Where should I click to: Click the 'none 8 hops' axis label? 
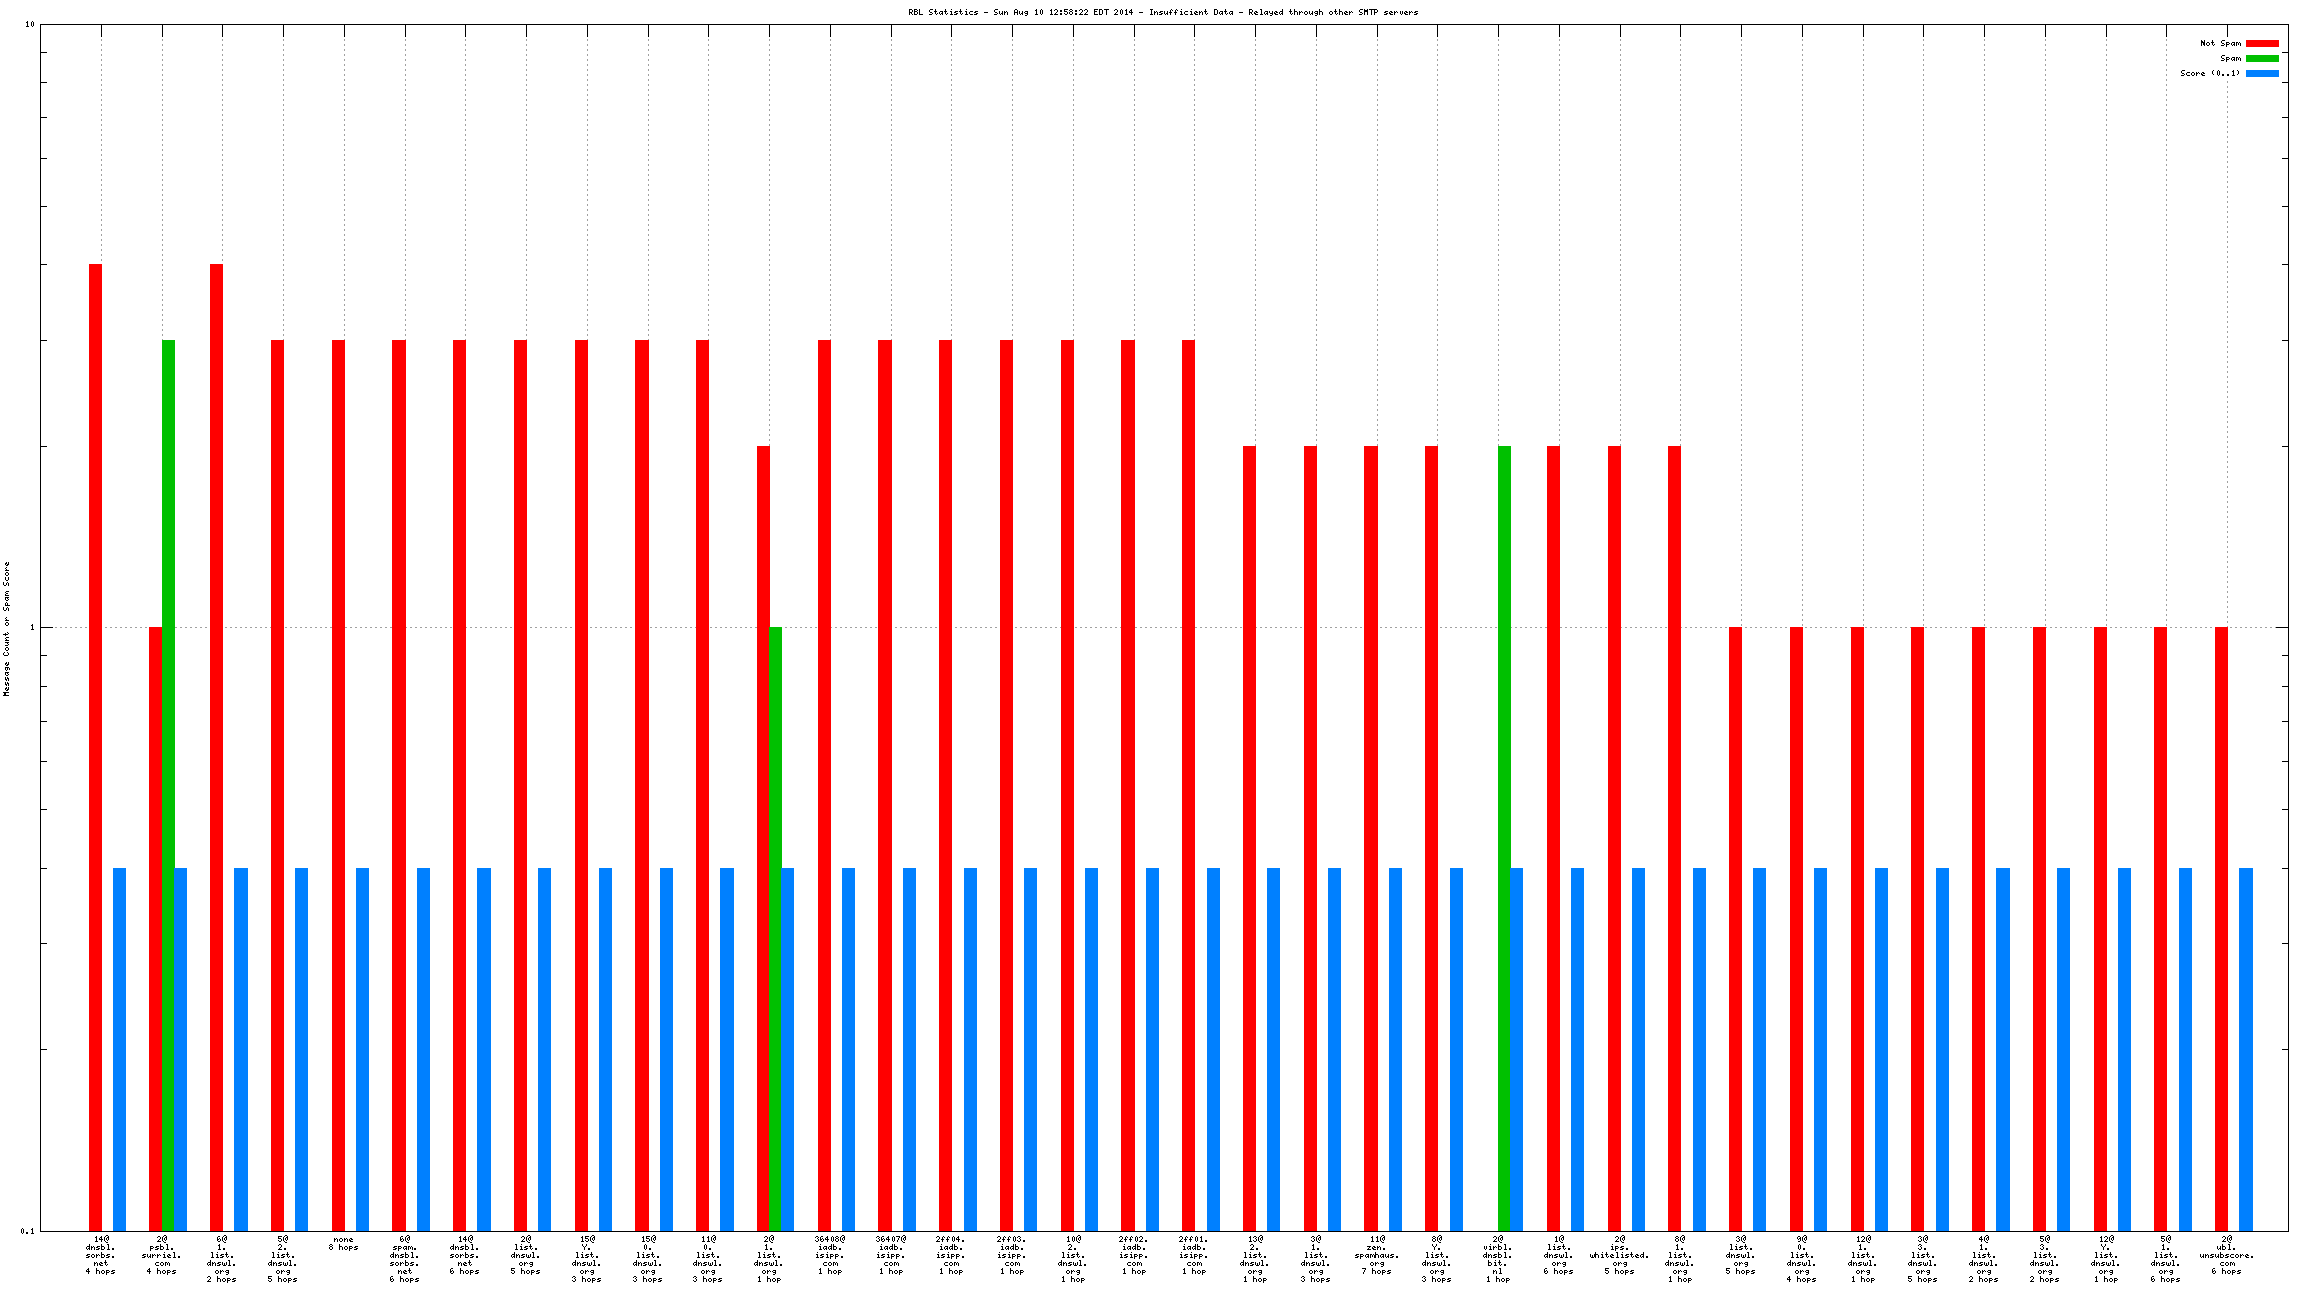pos(343,1243)
